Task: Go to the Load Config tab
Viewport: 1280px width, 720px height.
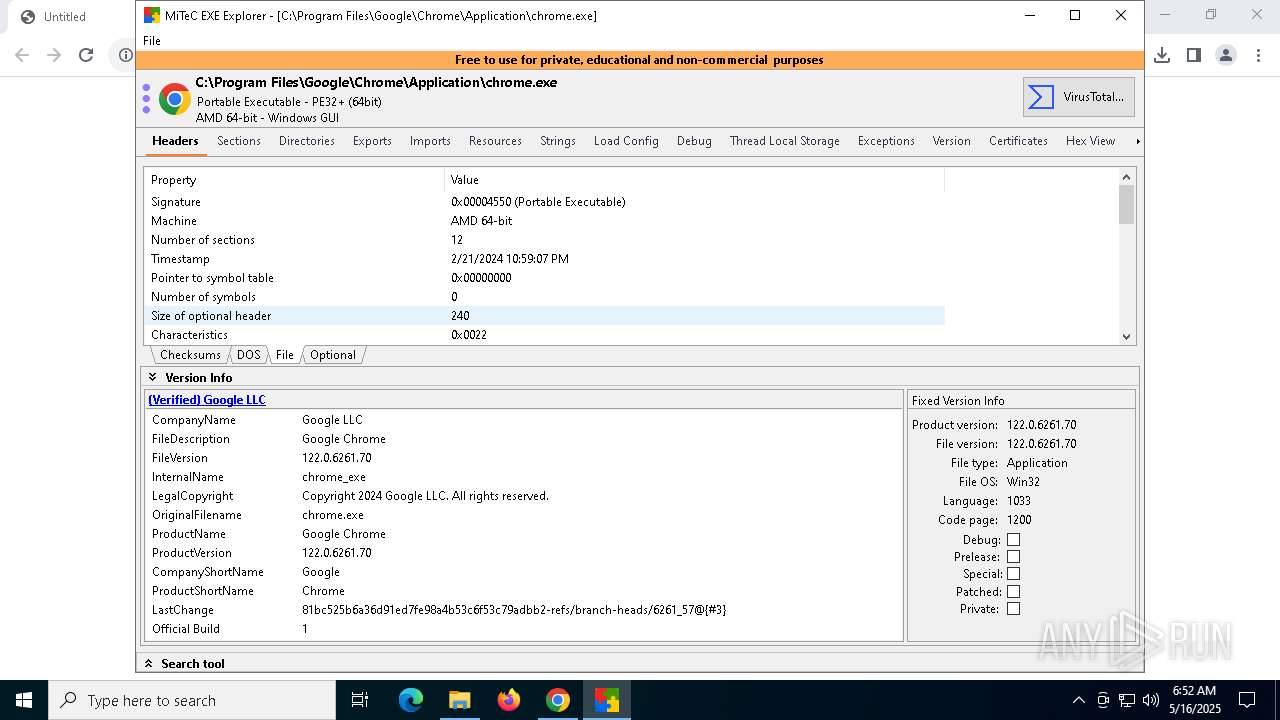Action: click(x=626, y=141)
